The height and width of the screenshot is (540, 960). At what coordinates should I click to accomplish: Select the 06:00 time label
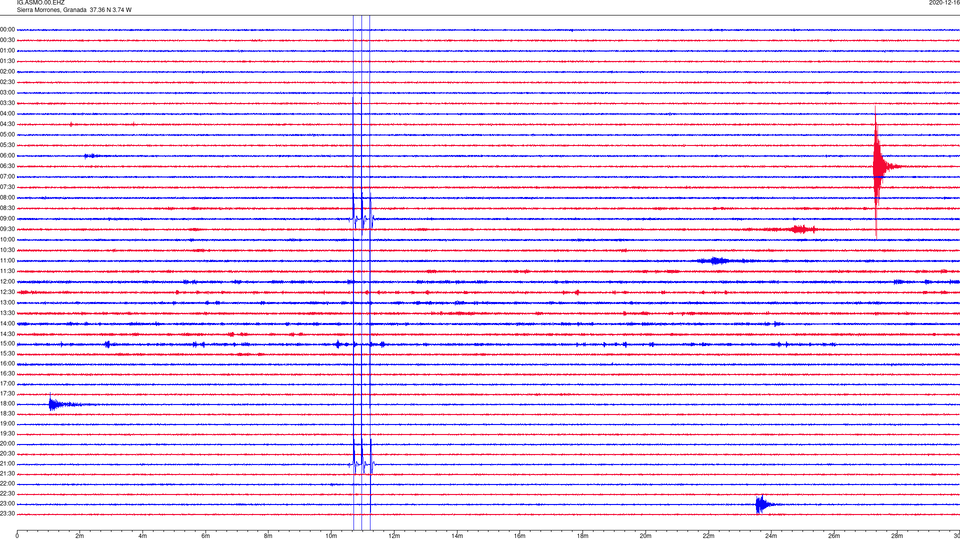(x=7, y=156)
